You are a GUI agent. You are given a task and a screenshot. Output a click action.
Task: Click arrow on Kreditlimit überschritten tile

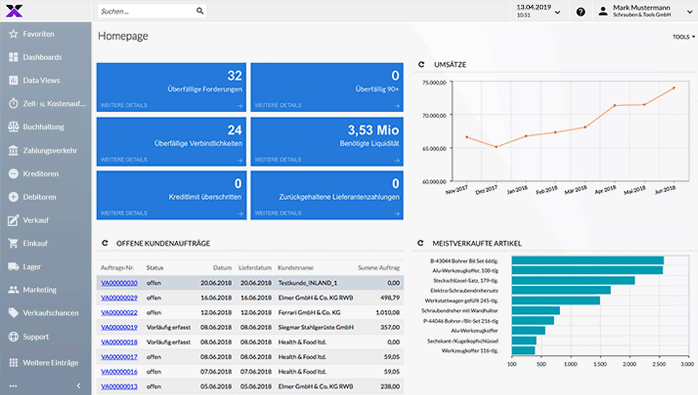point(239,213)
